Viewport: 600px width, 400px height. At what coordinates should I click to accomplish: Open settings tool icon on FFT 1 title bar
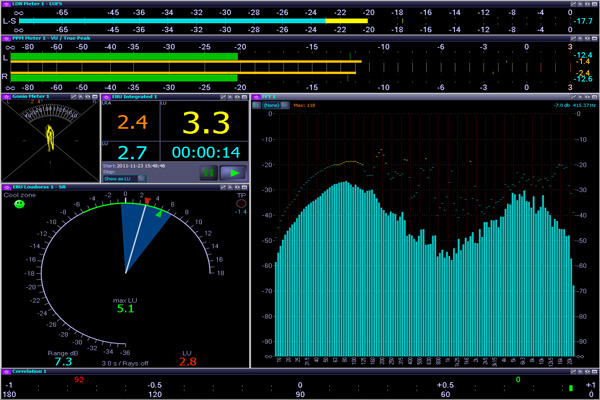573,97
